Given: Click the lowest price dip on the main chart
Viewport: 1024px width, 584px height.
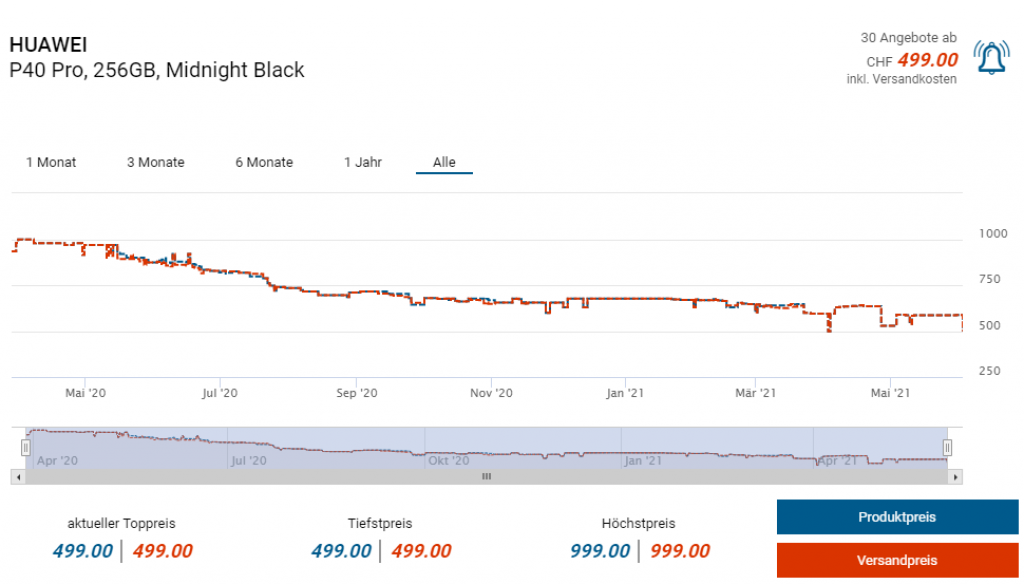Looking at the screenshot, I should coord(828,329).
